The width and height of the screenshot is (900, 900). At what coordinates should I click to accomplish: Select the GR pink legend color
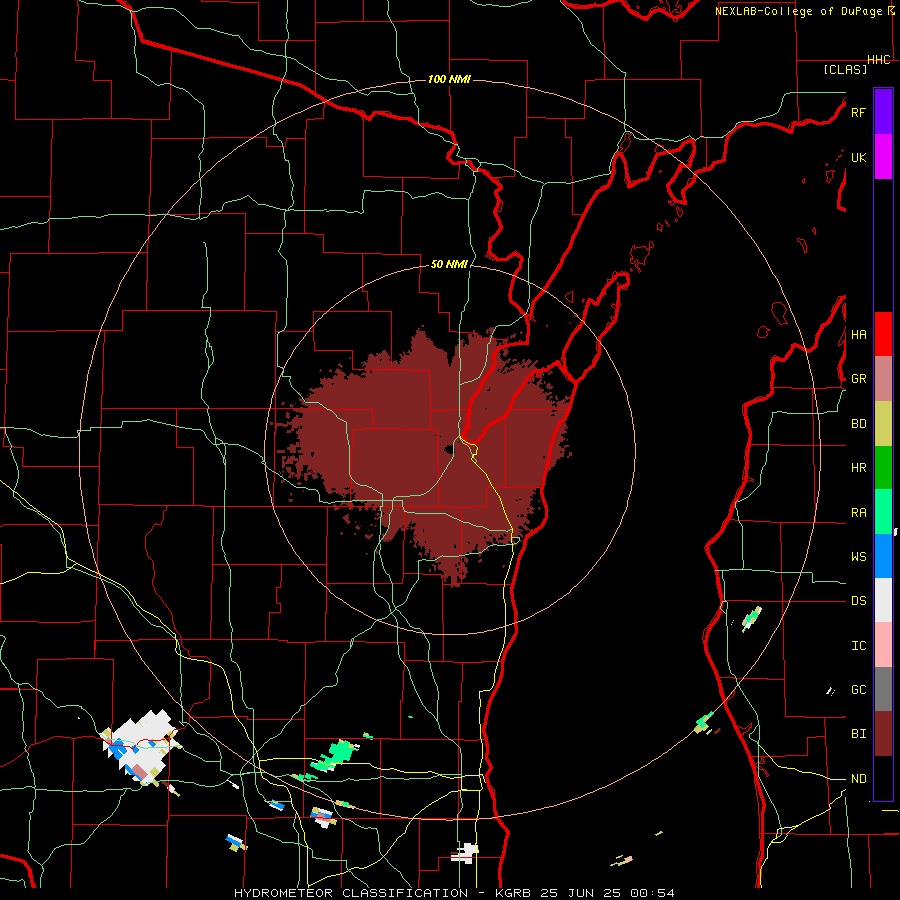point(883,379)
